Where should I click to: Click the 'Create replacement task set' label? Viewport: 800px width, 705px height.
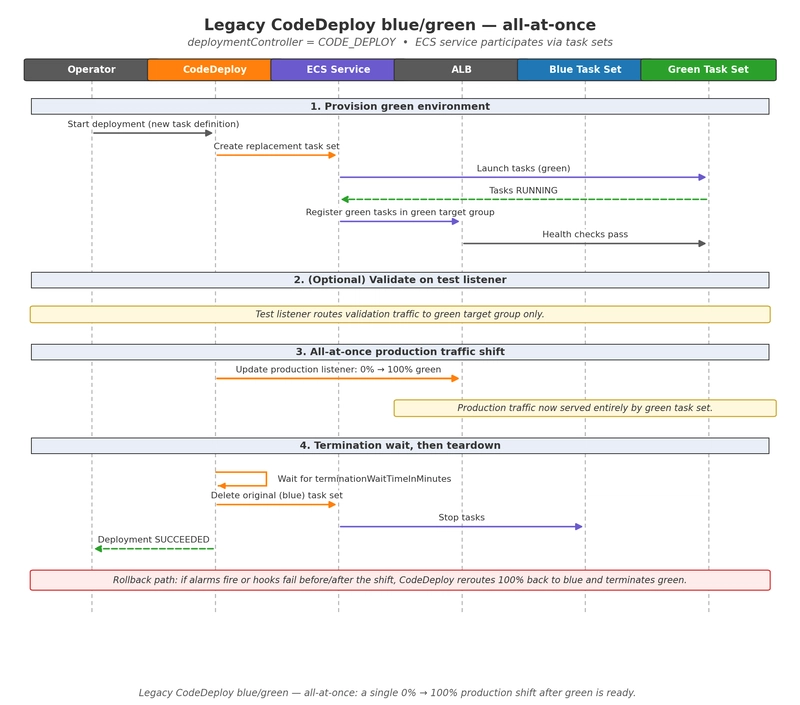(276, 146)
